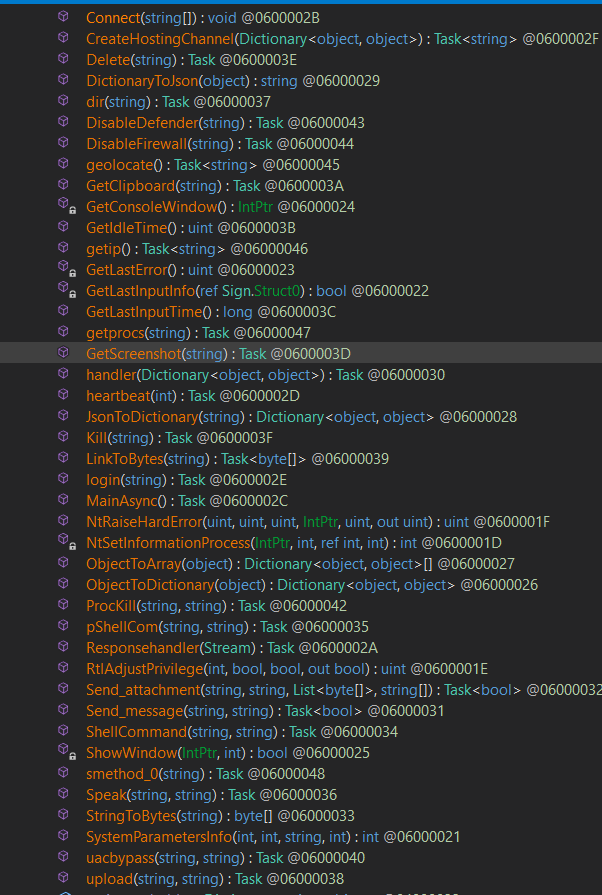Click the locked icon beside NtSetInformationProcess
Viewport: 602px width, 895px height.
coord(65,542)
